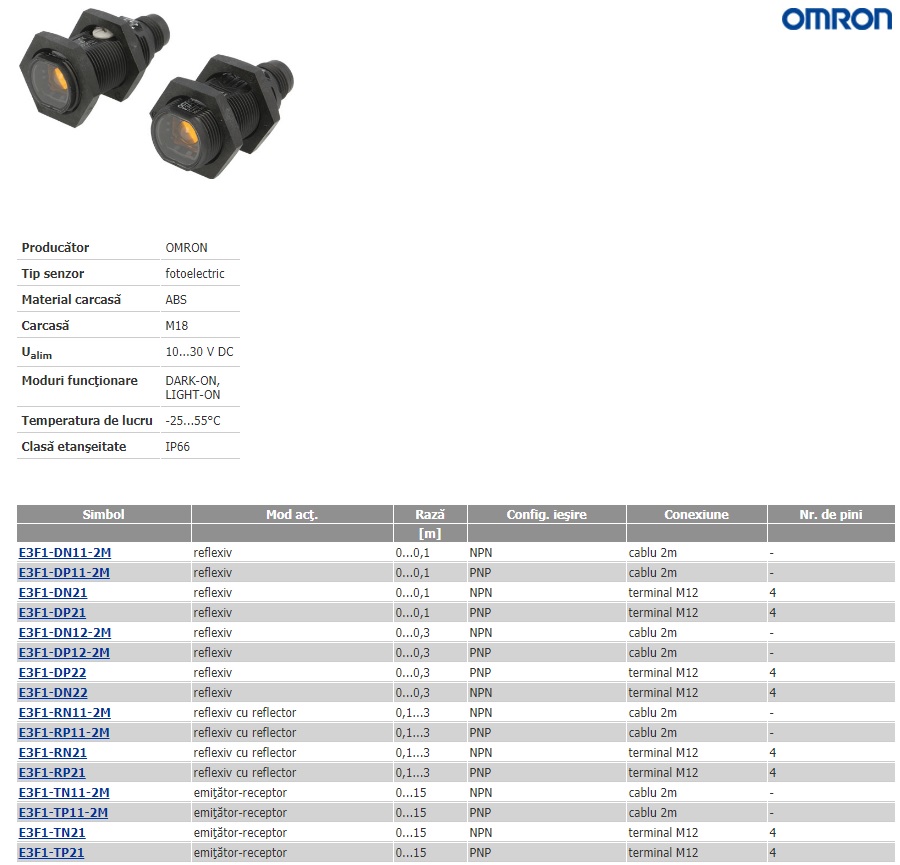Select 'reflexiv cu reflector' in E3F1-RN11-2M row
Screen dimensions: 900x865
tap(245, 713)
